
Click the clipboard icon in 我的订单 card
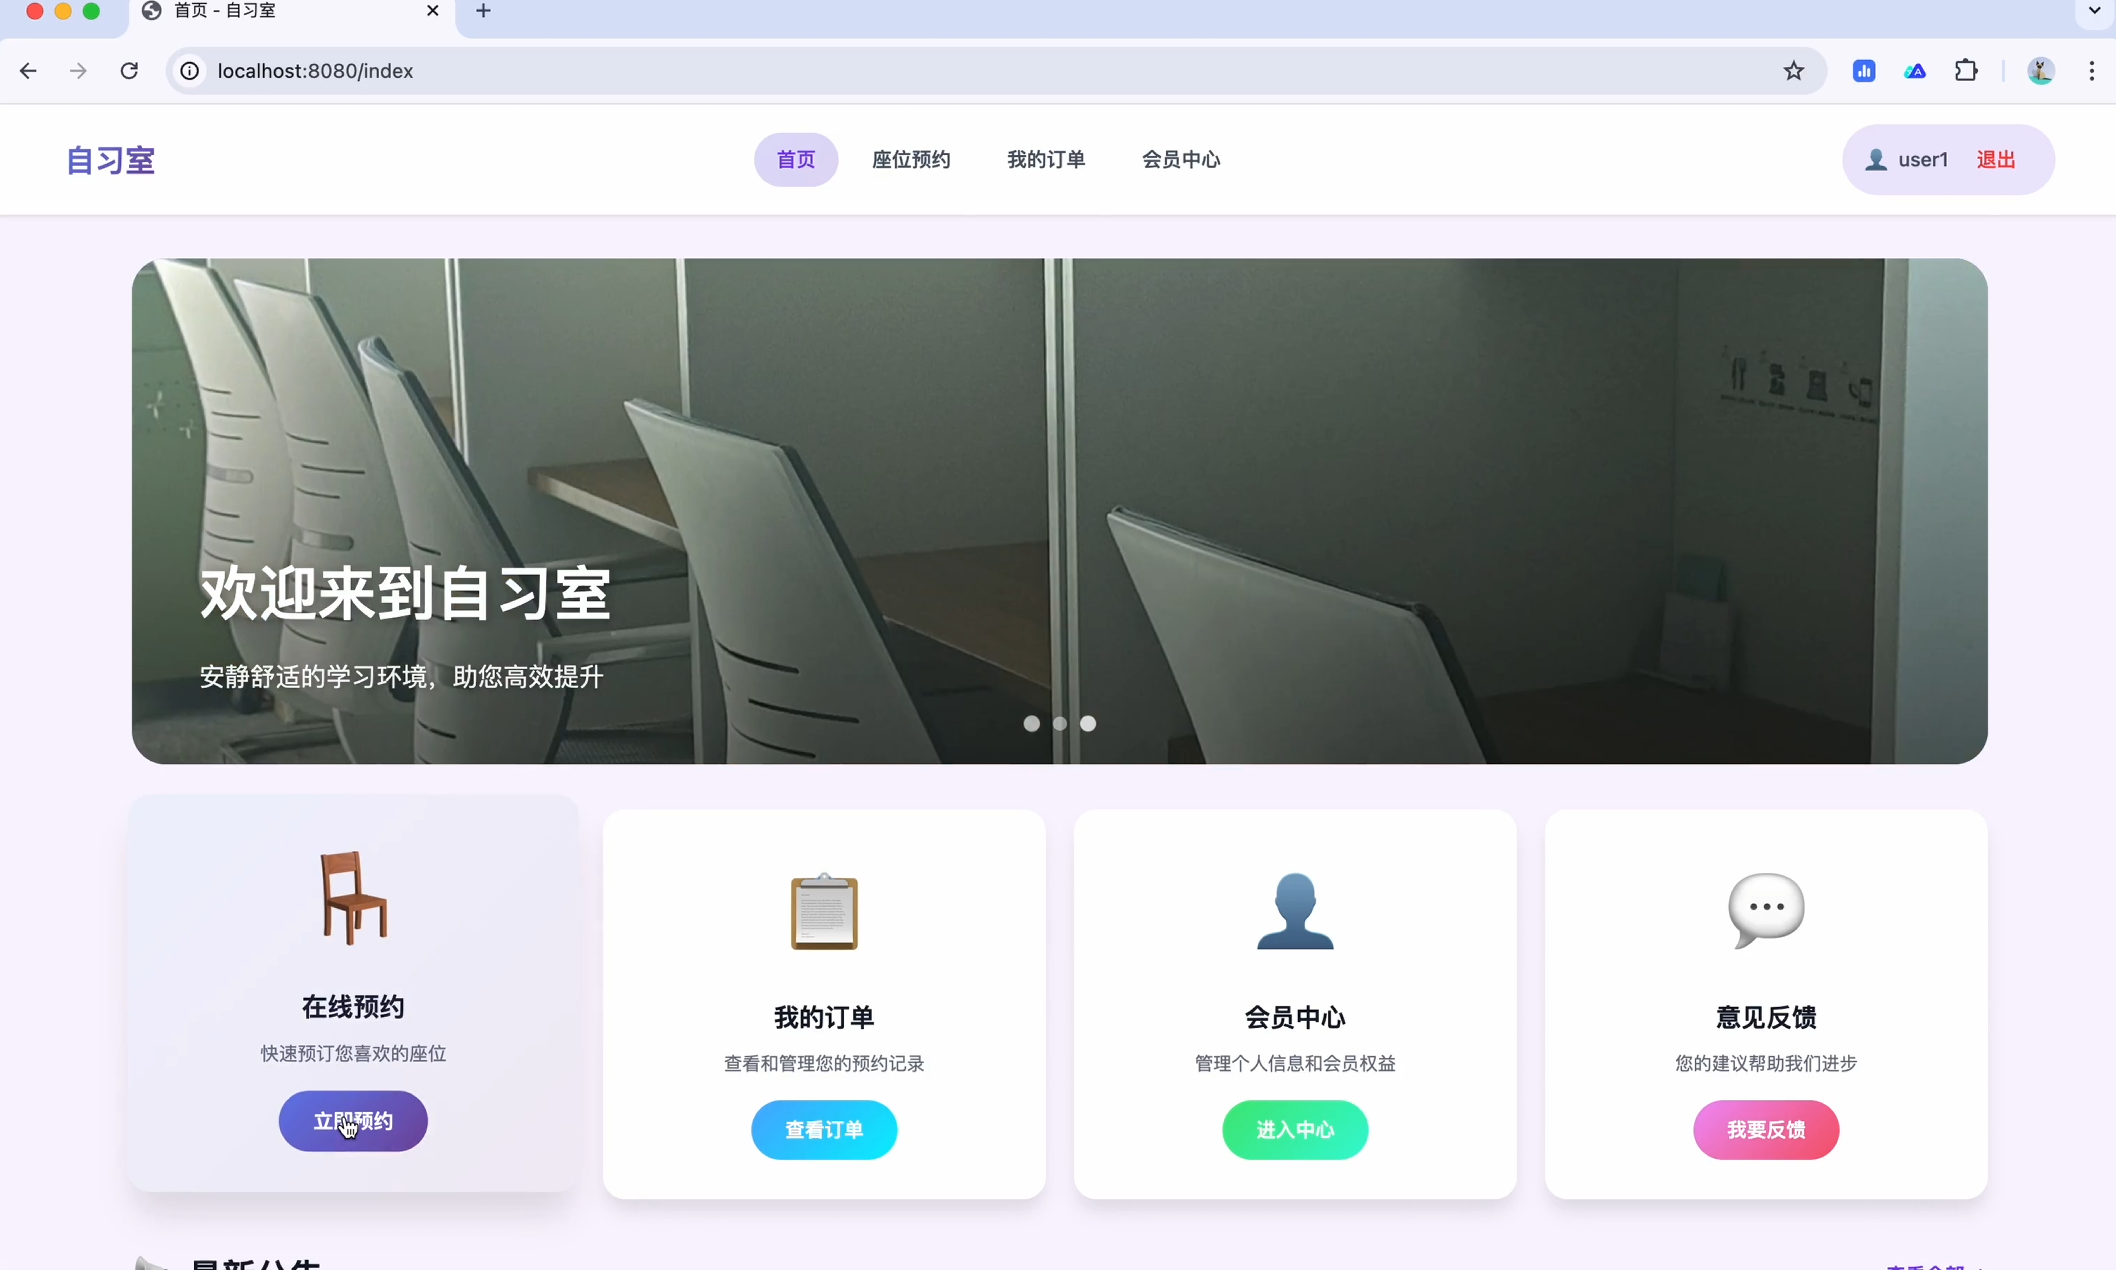pos(824,911)
